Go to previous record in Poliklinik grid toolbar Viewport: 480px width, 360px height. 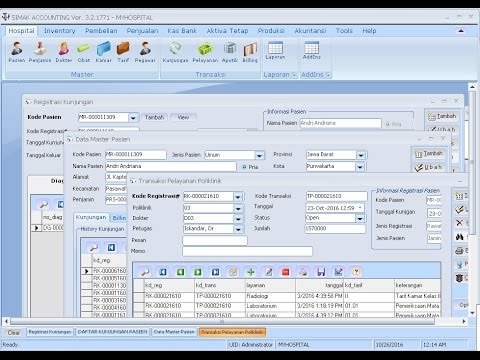(x=180, y=272)
